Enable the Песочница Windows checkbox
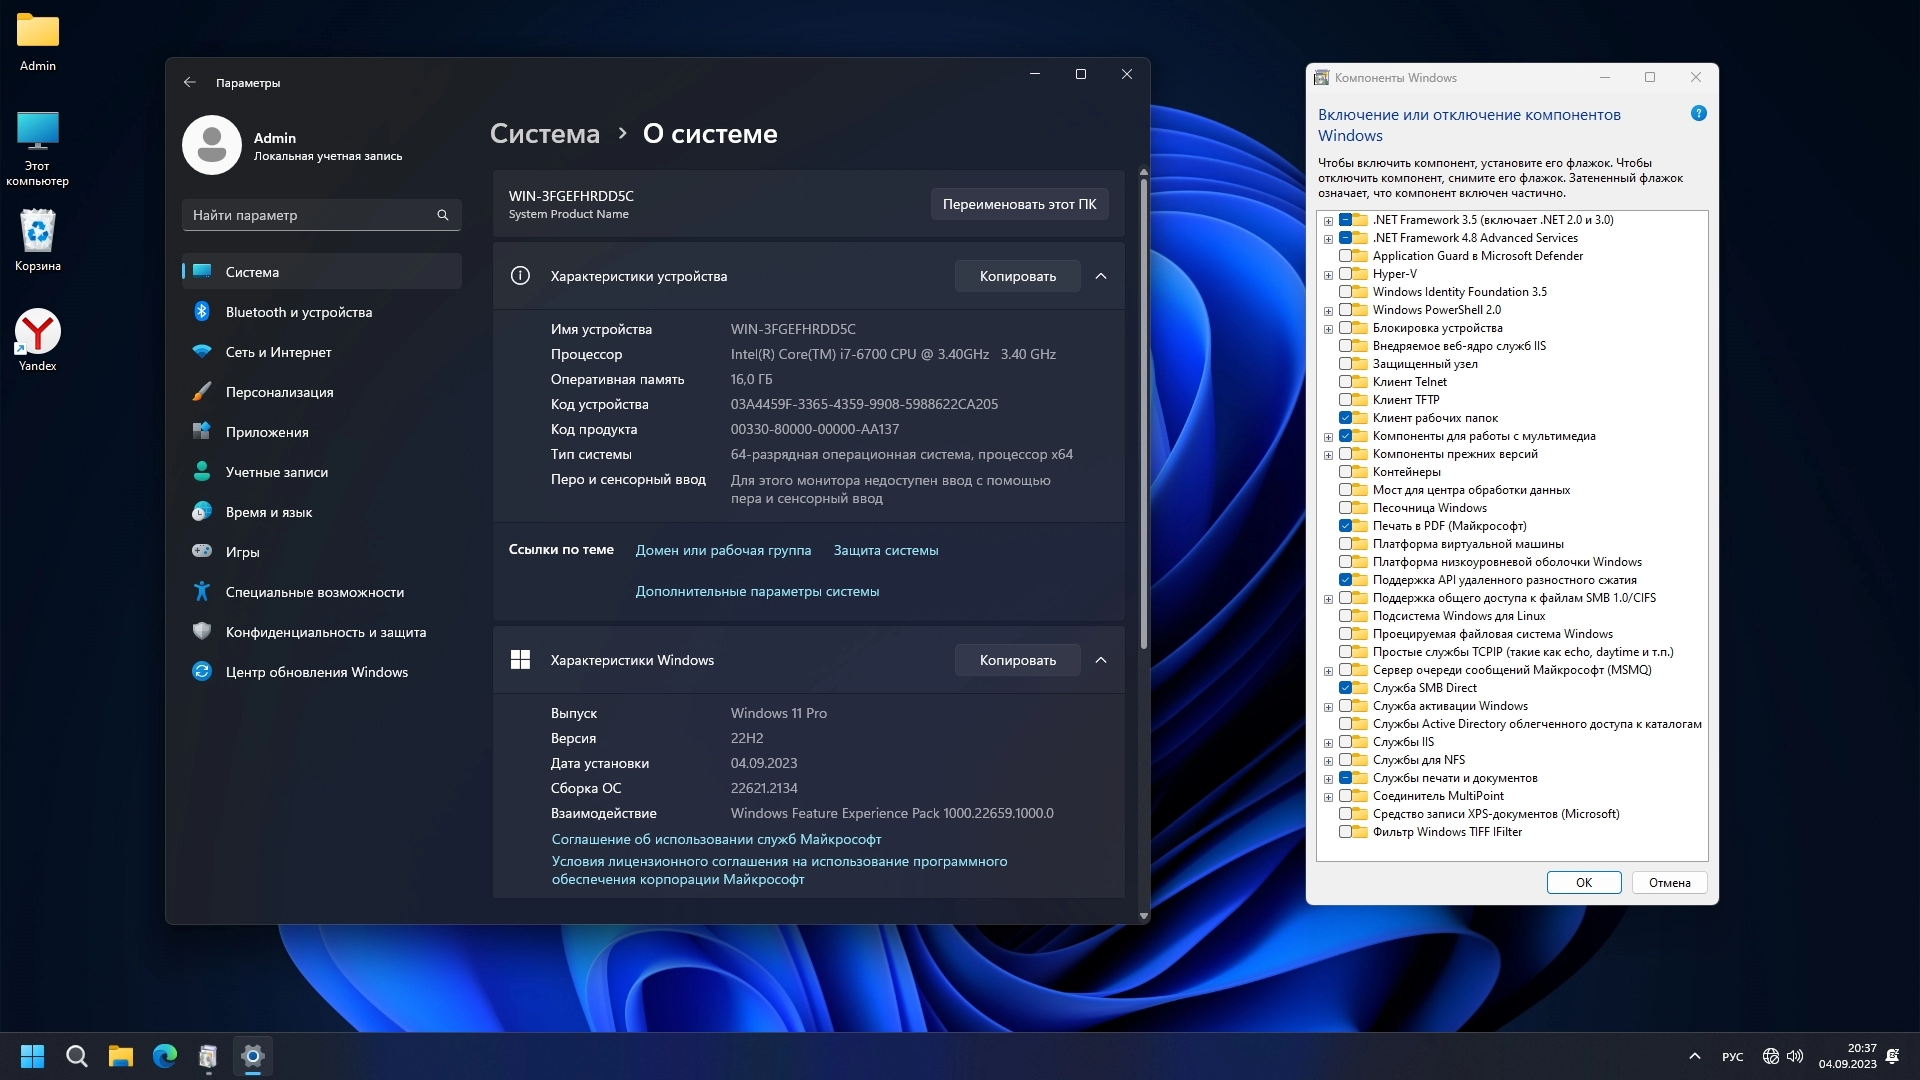This screenshot has width=1920, height=1080. click(x=1345, y=508)
